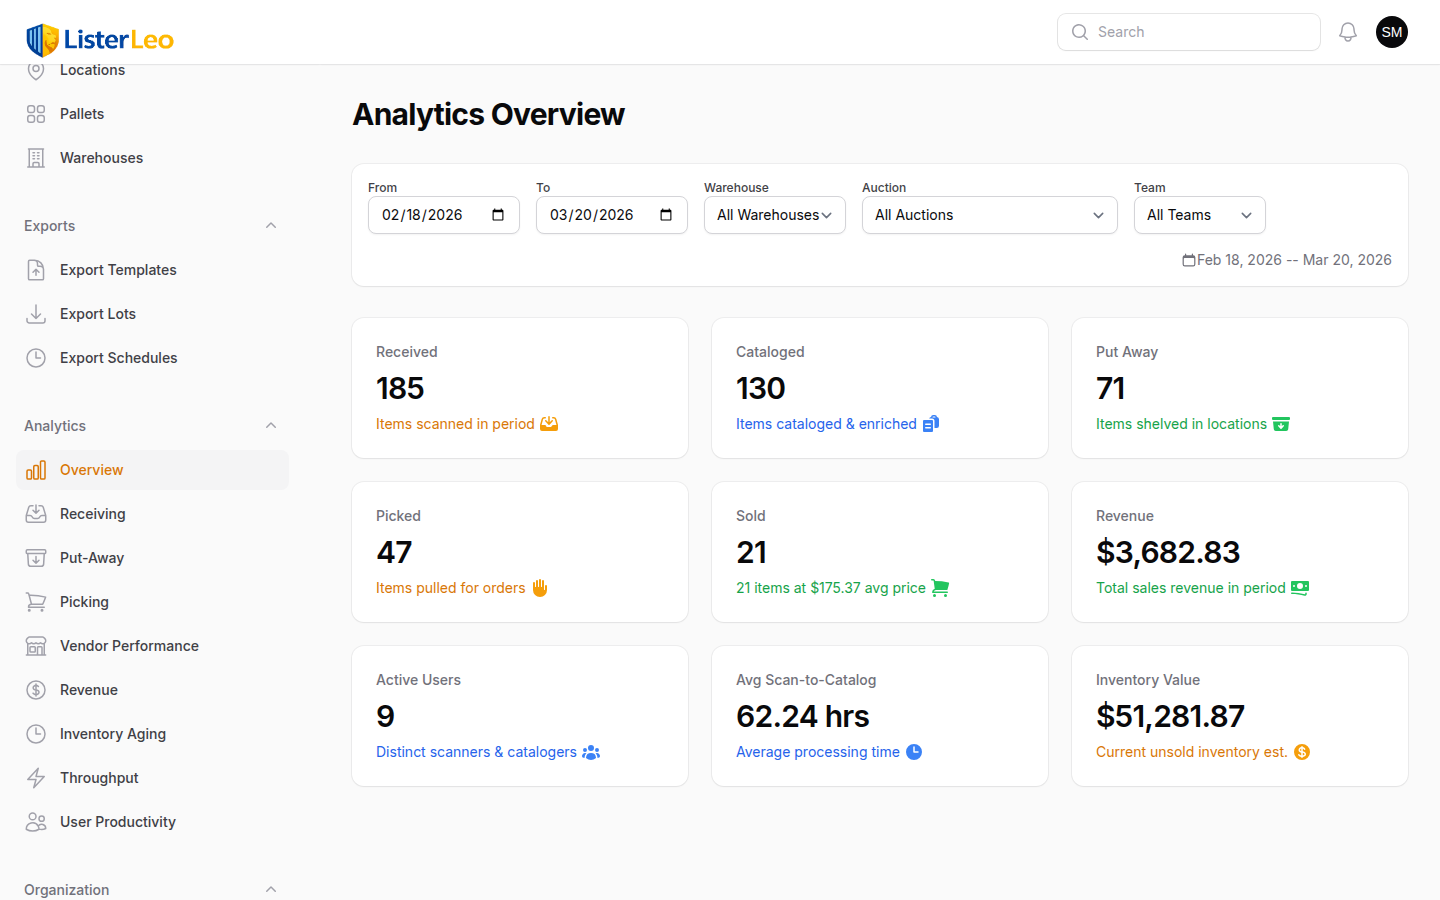This screenshot has width=1440, height=900.
Task: Click the ListerLeo logo
Action: click(x=99, y=39)
